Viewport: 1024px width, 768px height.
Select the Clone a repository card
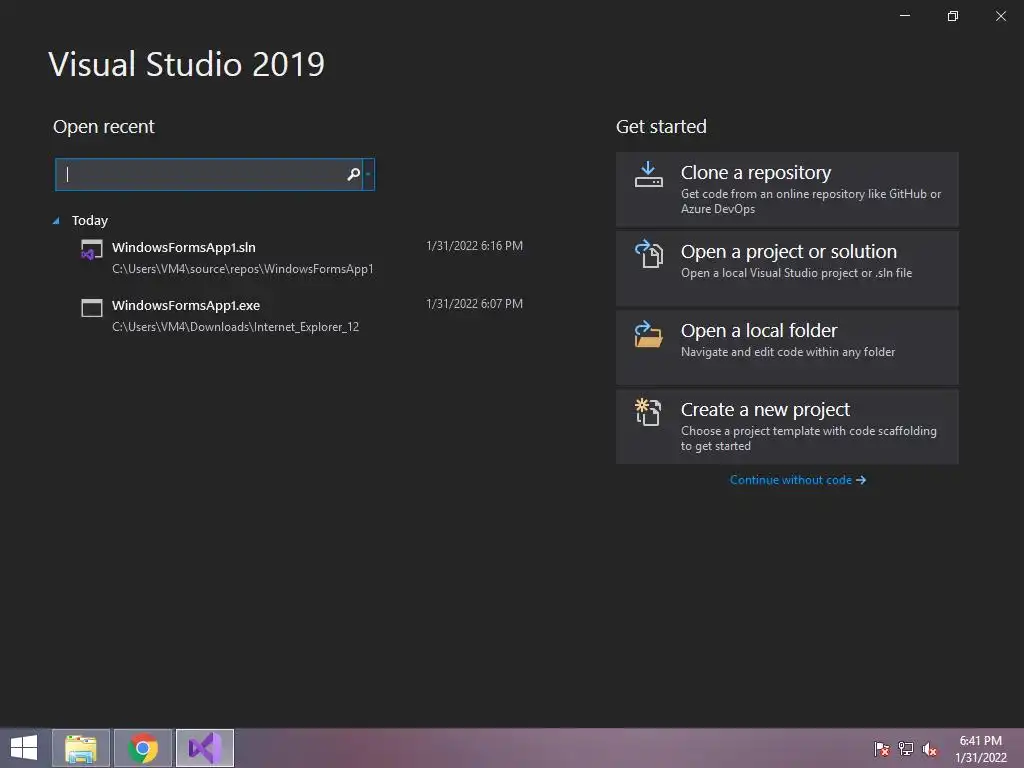[787, 189]
